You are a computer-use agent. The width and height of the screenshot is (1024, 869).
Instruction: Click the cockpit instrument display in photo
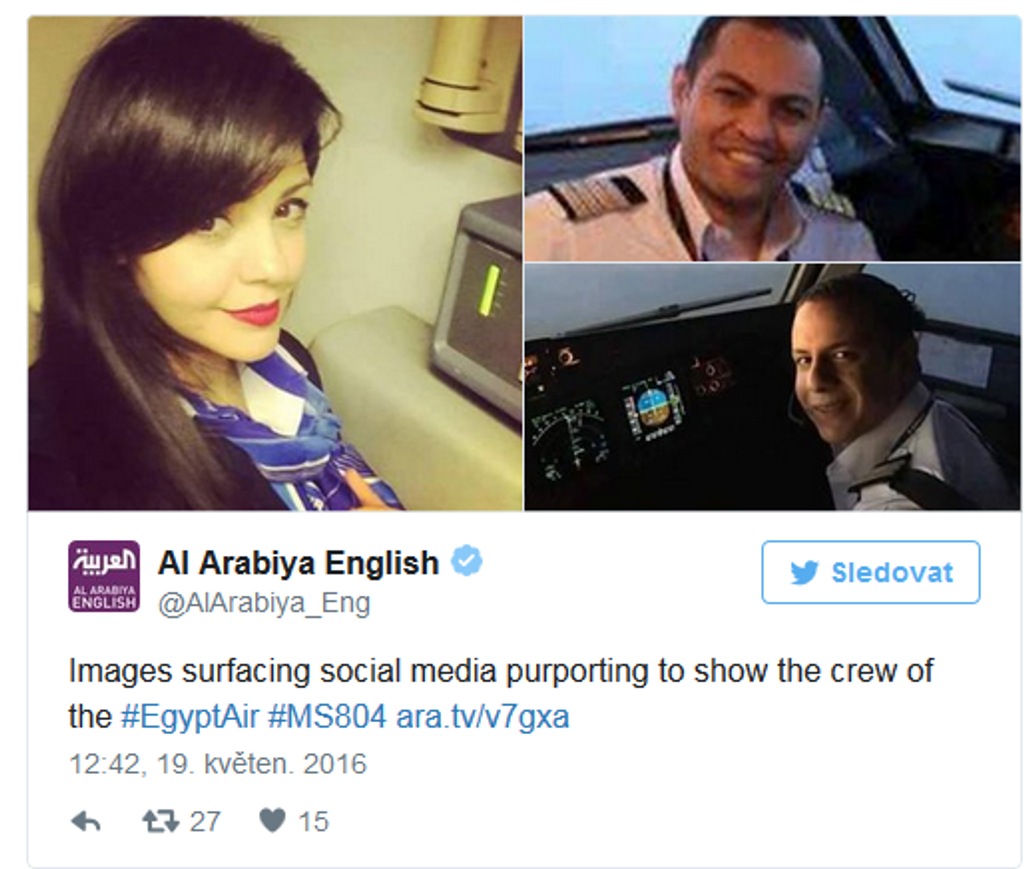pyautogui.click(x=652, y=407)
